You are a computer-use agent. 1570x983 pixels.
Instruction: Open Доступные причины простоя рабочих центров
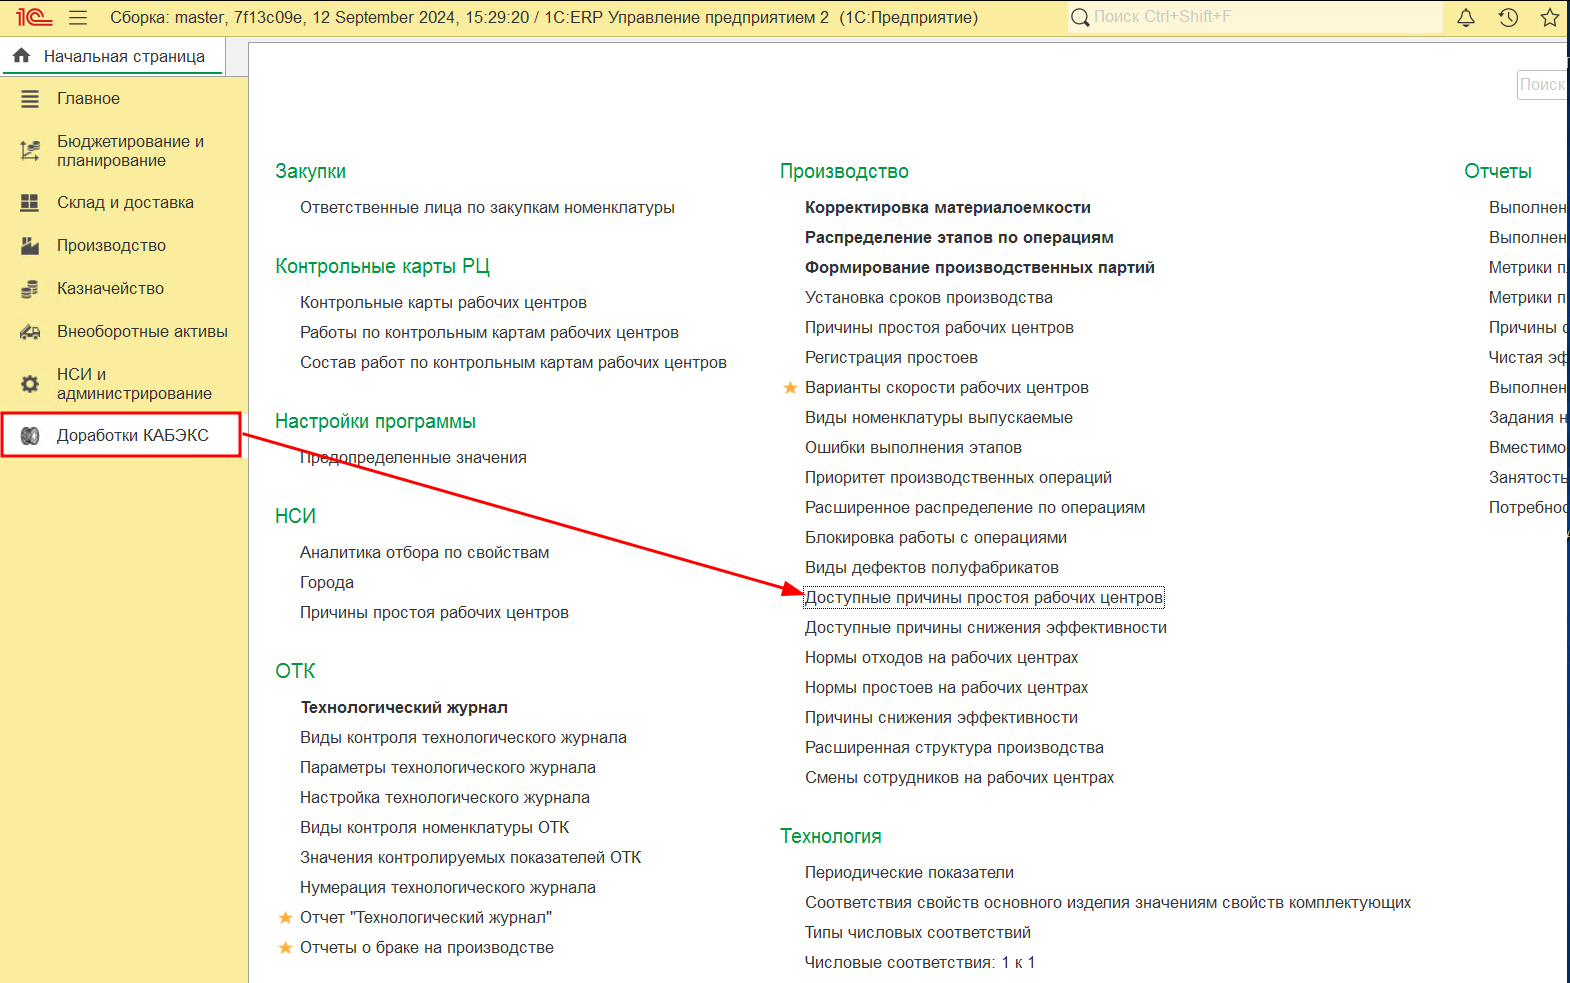[984, 598]
